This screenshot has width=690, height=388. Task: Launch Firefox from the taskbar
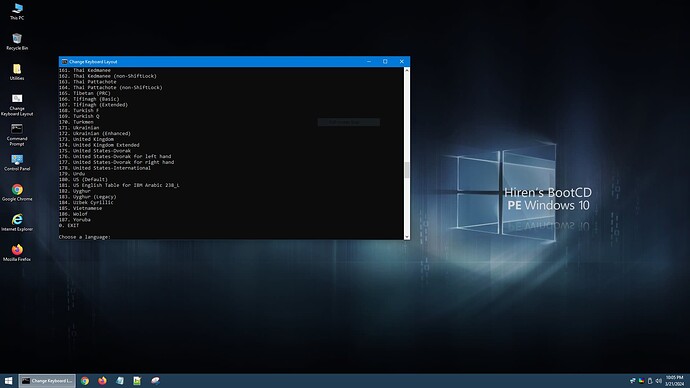point(102,381)
